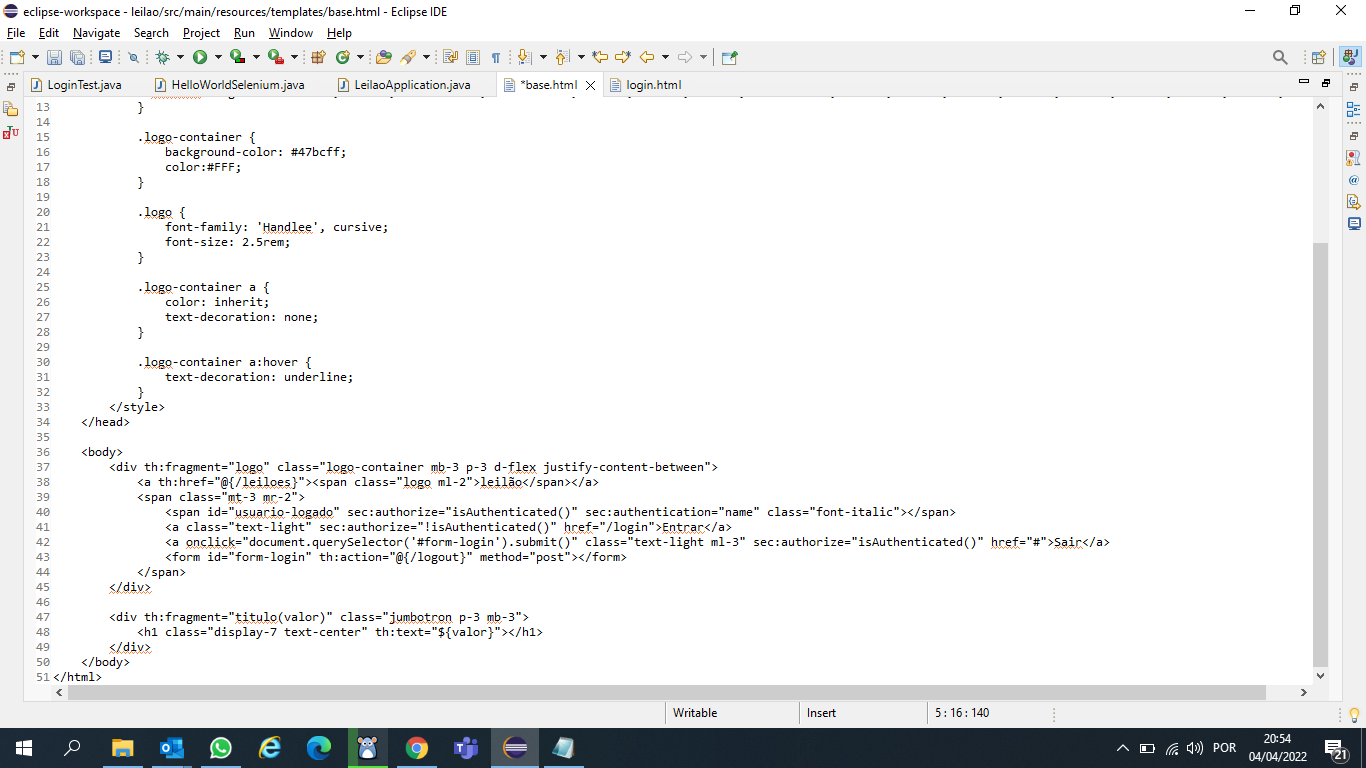Expand the Coverage dropdown arrow

(x=256, y=57)
